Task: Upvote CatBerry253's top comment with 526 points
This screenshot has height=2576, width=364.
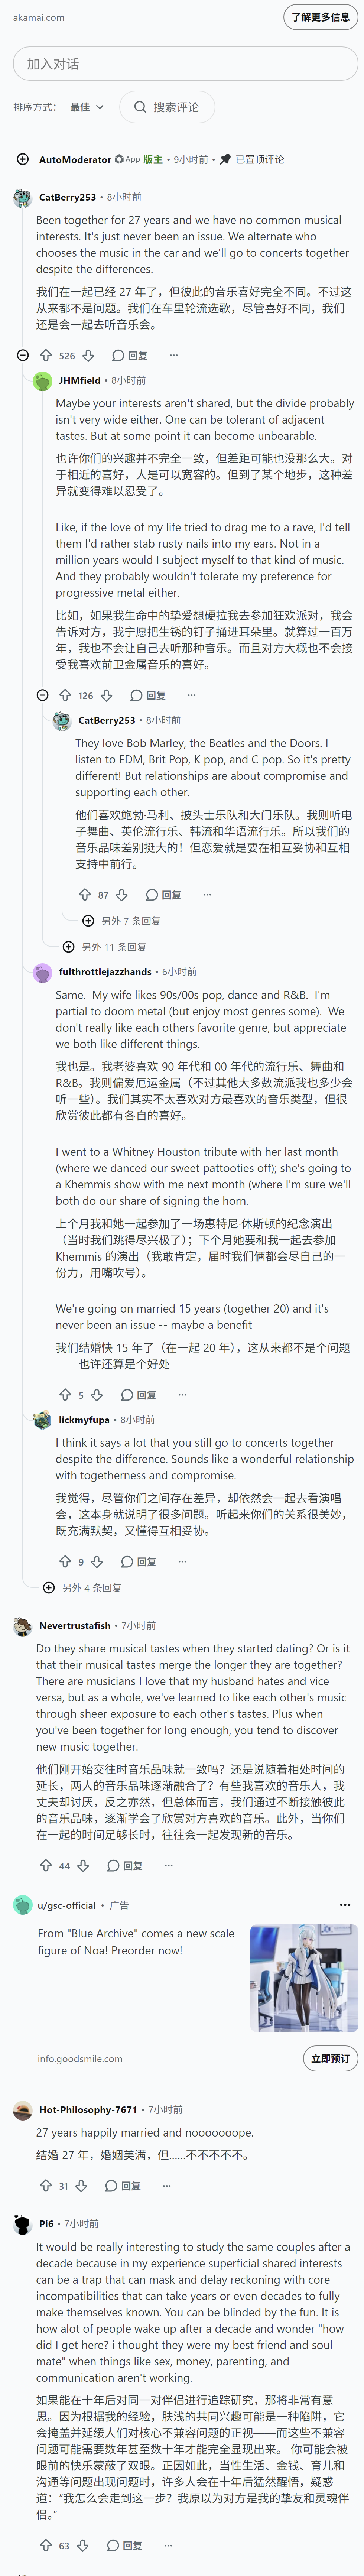Action: coord(45,355)
